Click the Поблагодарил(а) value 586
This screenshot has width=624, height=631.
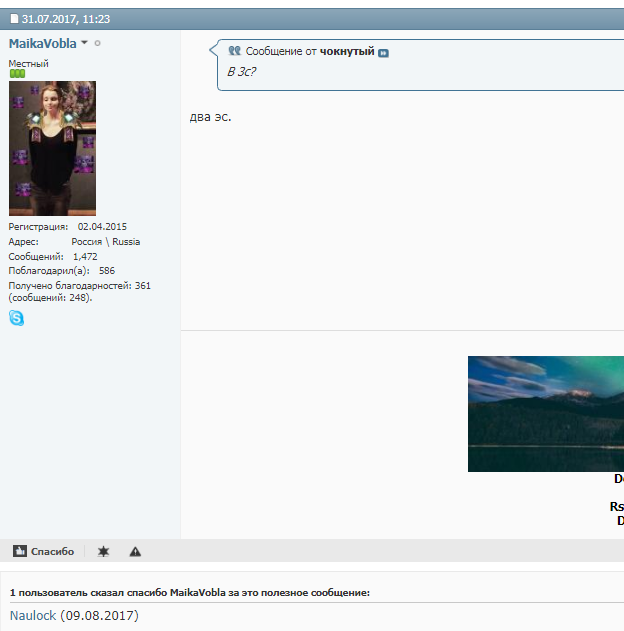pos(107,270)
